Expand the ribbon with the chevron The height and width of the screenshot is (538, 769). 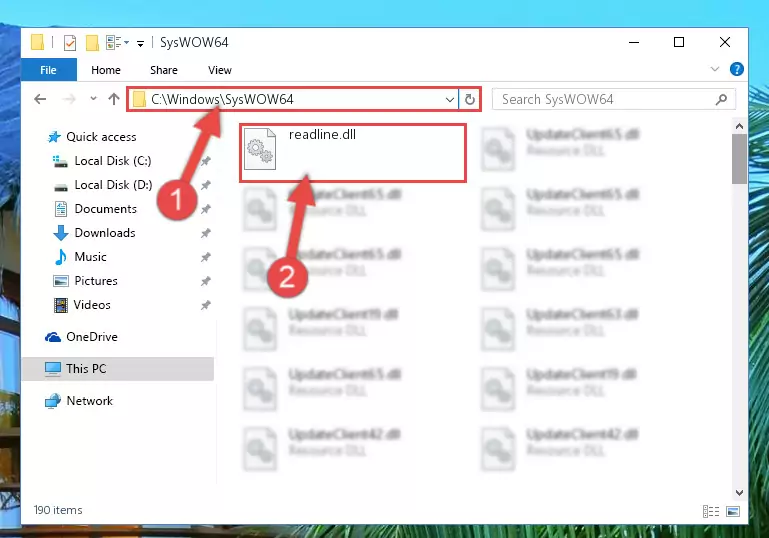[x=715, y=69]
